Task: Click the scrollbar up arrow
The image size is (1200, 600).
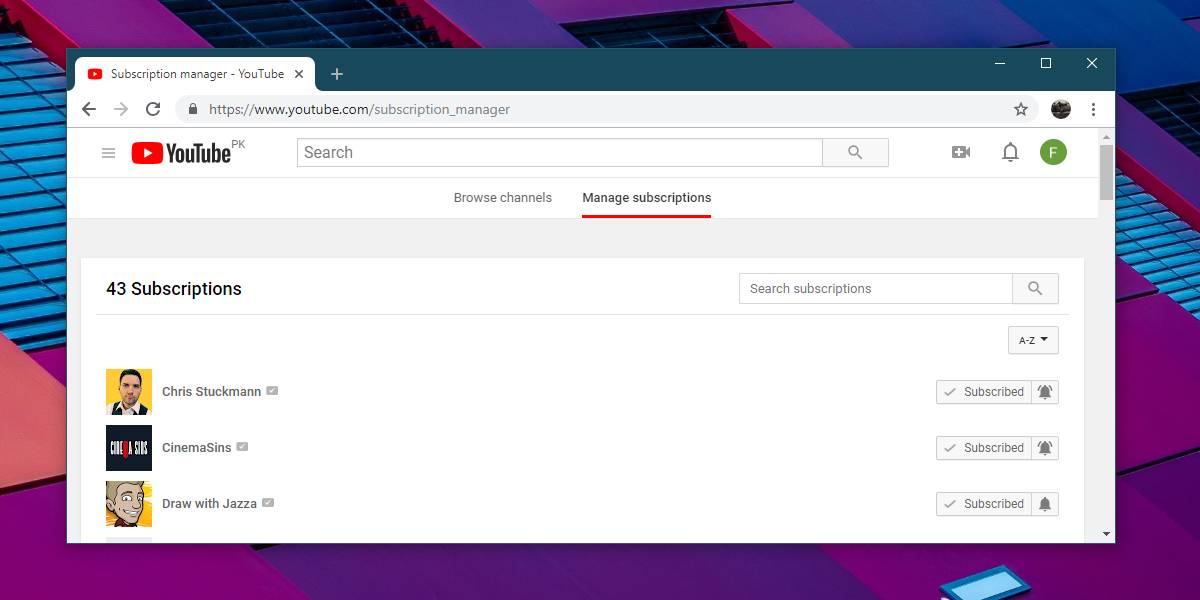Action: pos(1106,135)
